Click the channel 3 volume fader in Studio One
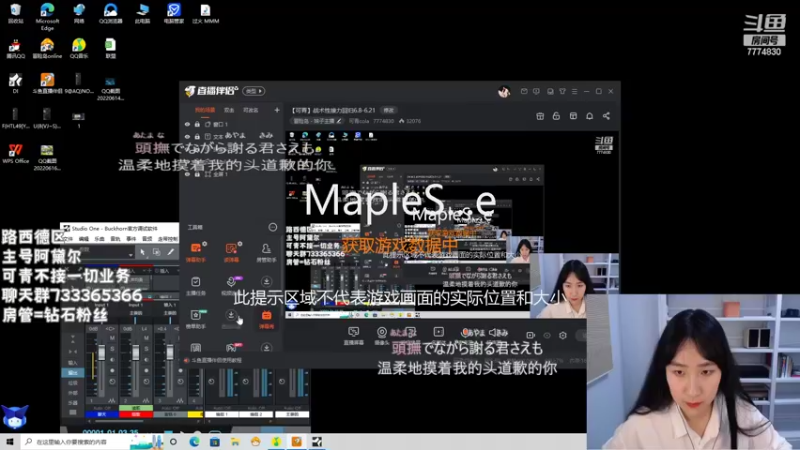 coord(169,353)
